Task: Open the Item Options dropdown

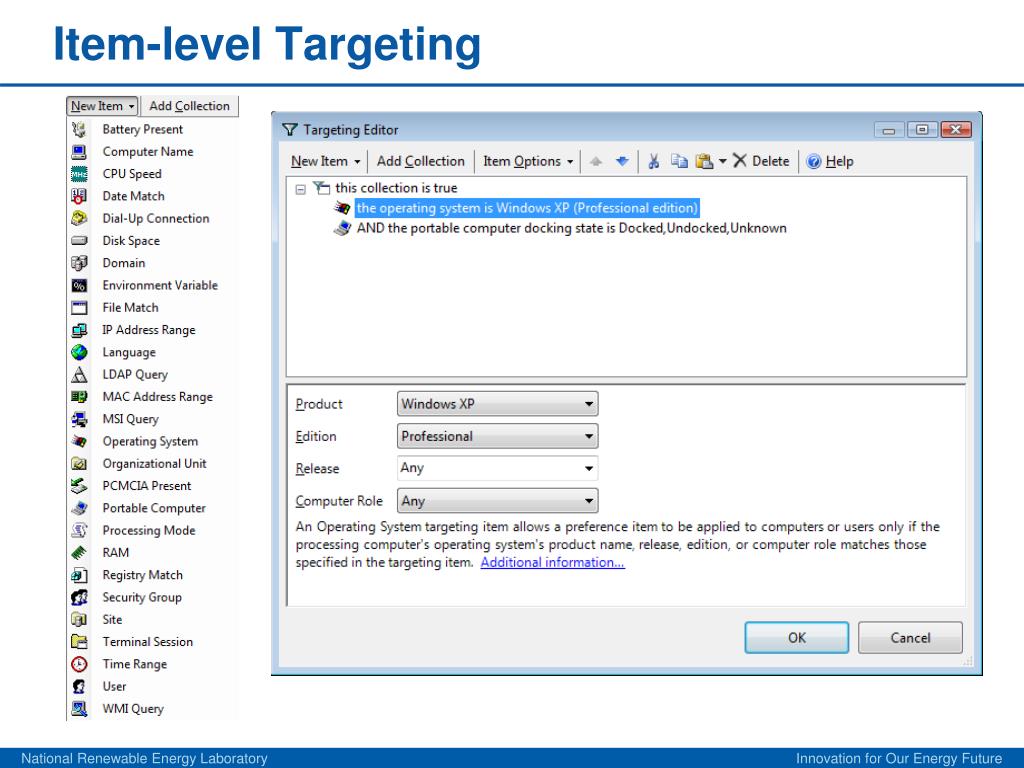Action: 528,161
